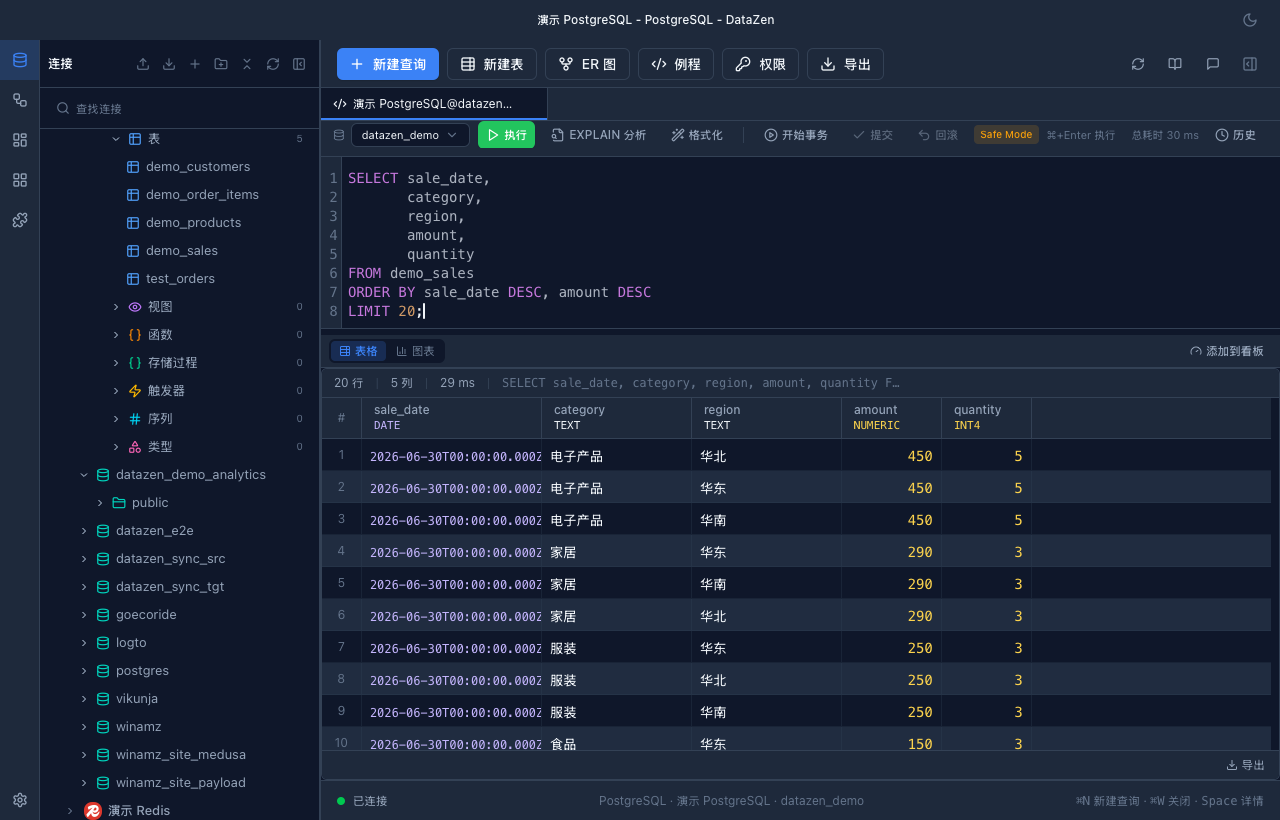Expand the 触发器 triggers node

[x=116, y=391]
